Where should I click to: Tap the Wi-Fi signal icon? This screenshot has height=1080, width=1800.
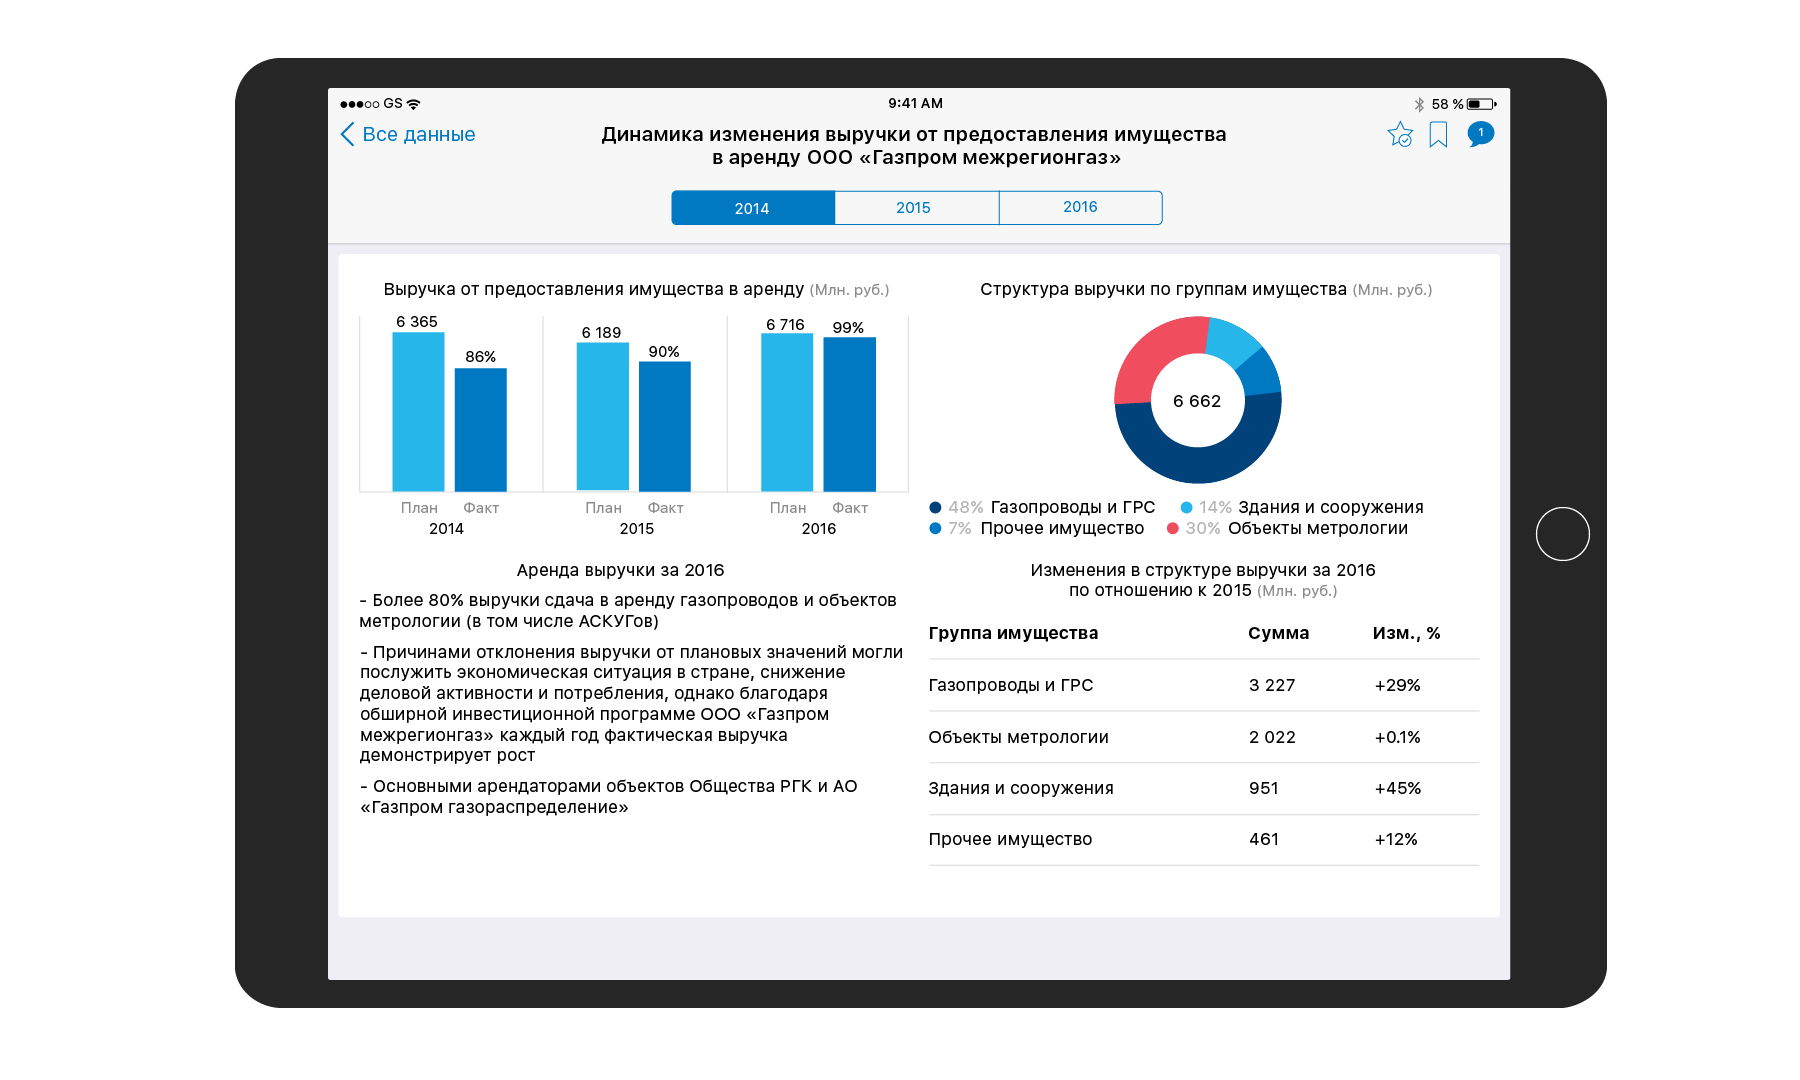click(414, 104)
